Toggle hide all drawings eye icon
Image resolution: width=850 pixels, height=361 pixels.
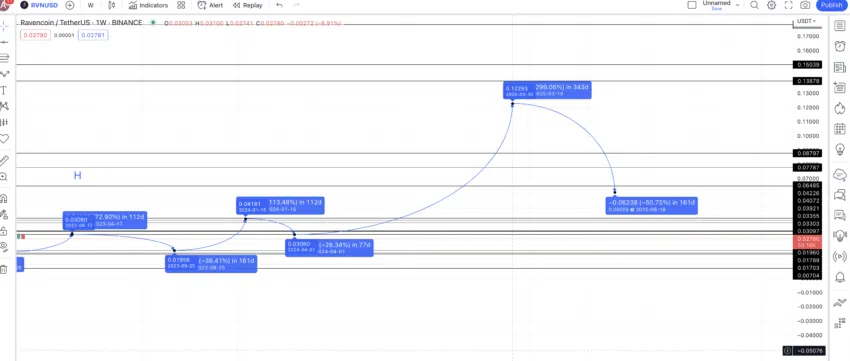pyautogui.click(x=4, y=248)
